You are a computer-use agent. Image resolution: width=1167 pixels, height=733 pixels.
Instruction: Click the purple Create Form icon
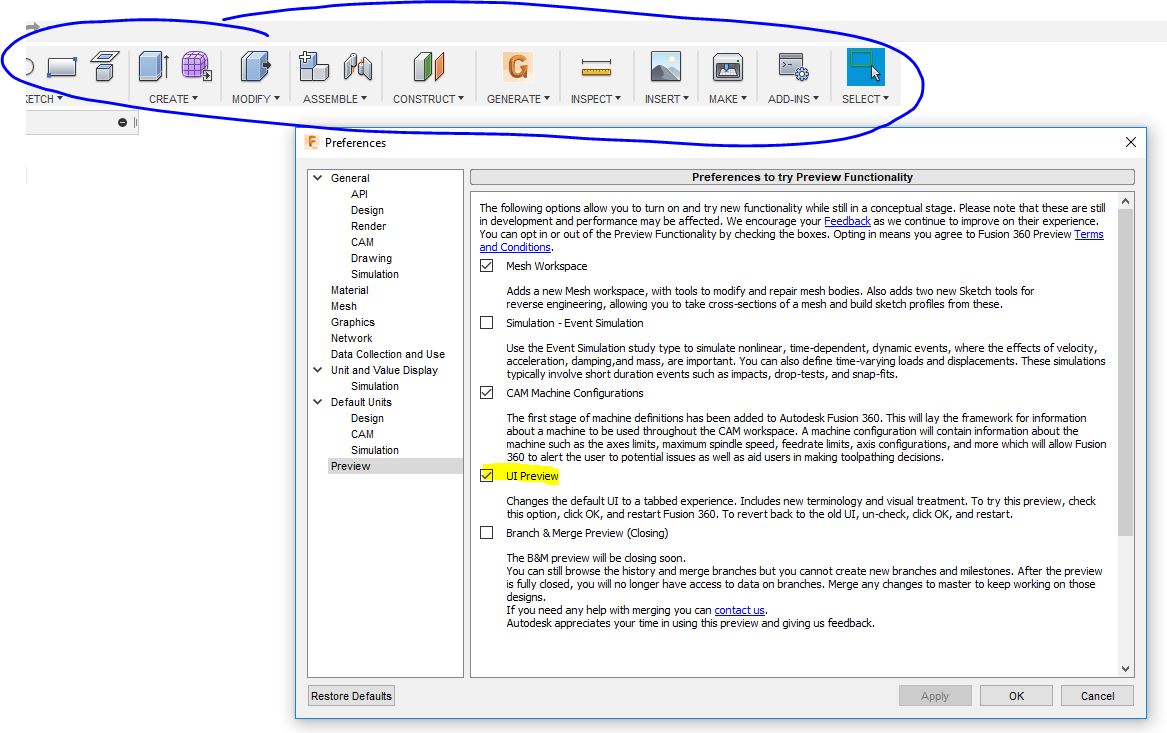click(x=196, y=66)
